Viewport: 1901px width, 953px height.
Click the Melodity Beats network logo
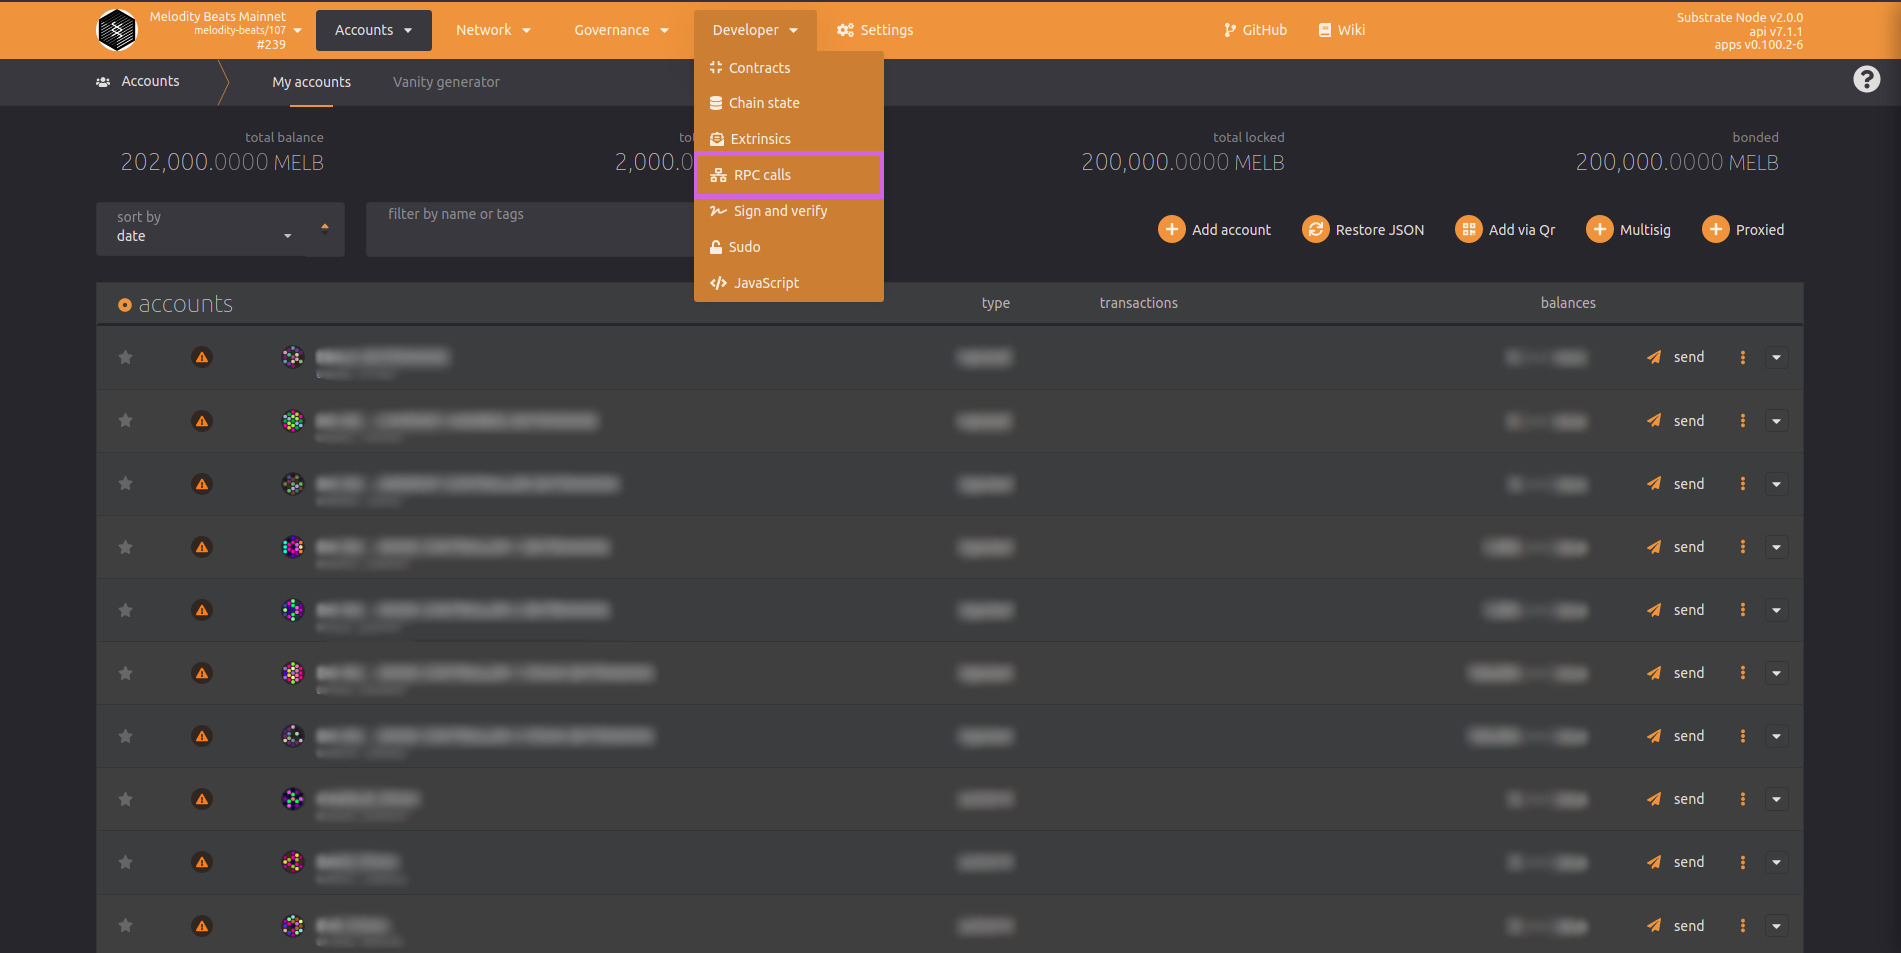click(x=117, y=30)
